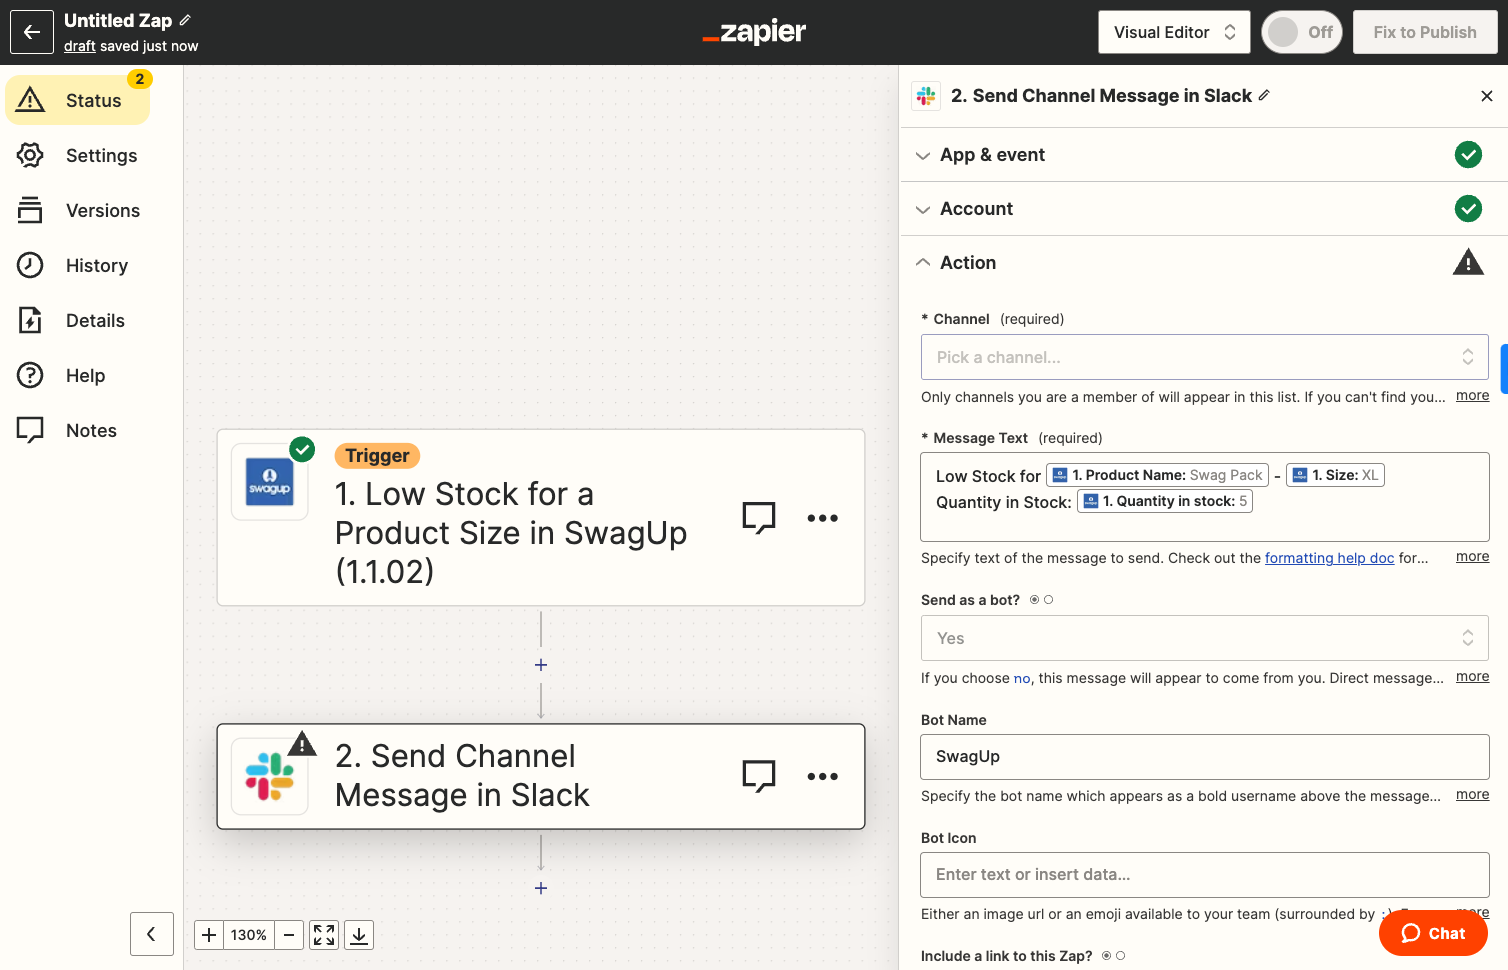Expand the App & event section

pos(1204,155)
